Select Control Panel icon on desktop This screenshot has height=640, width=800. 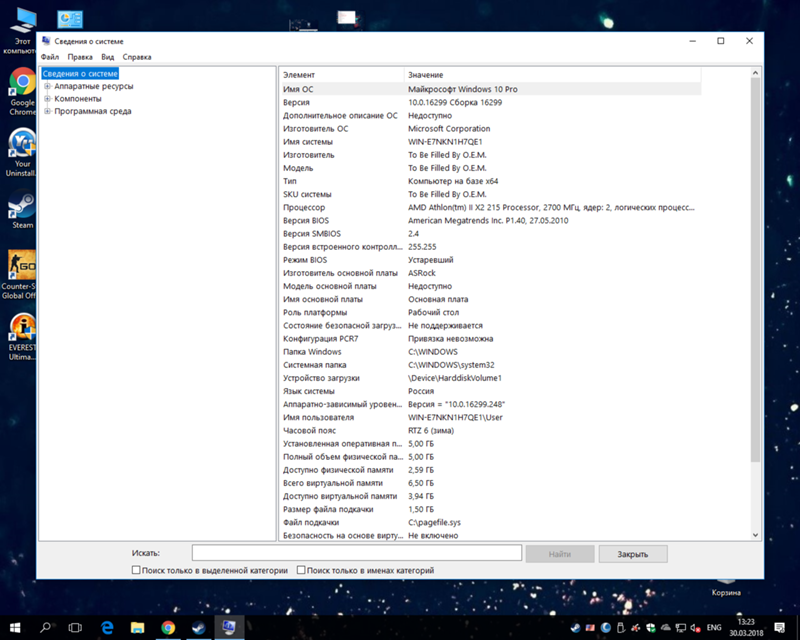pos(70,19)
